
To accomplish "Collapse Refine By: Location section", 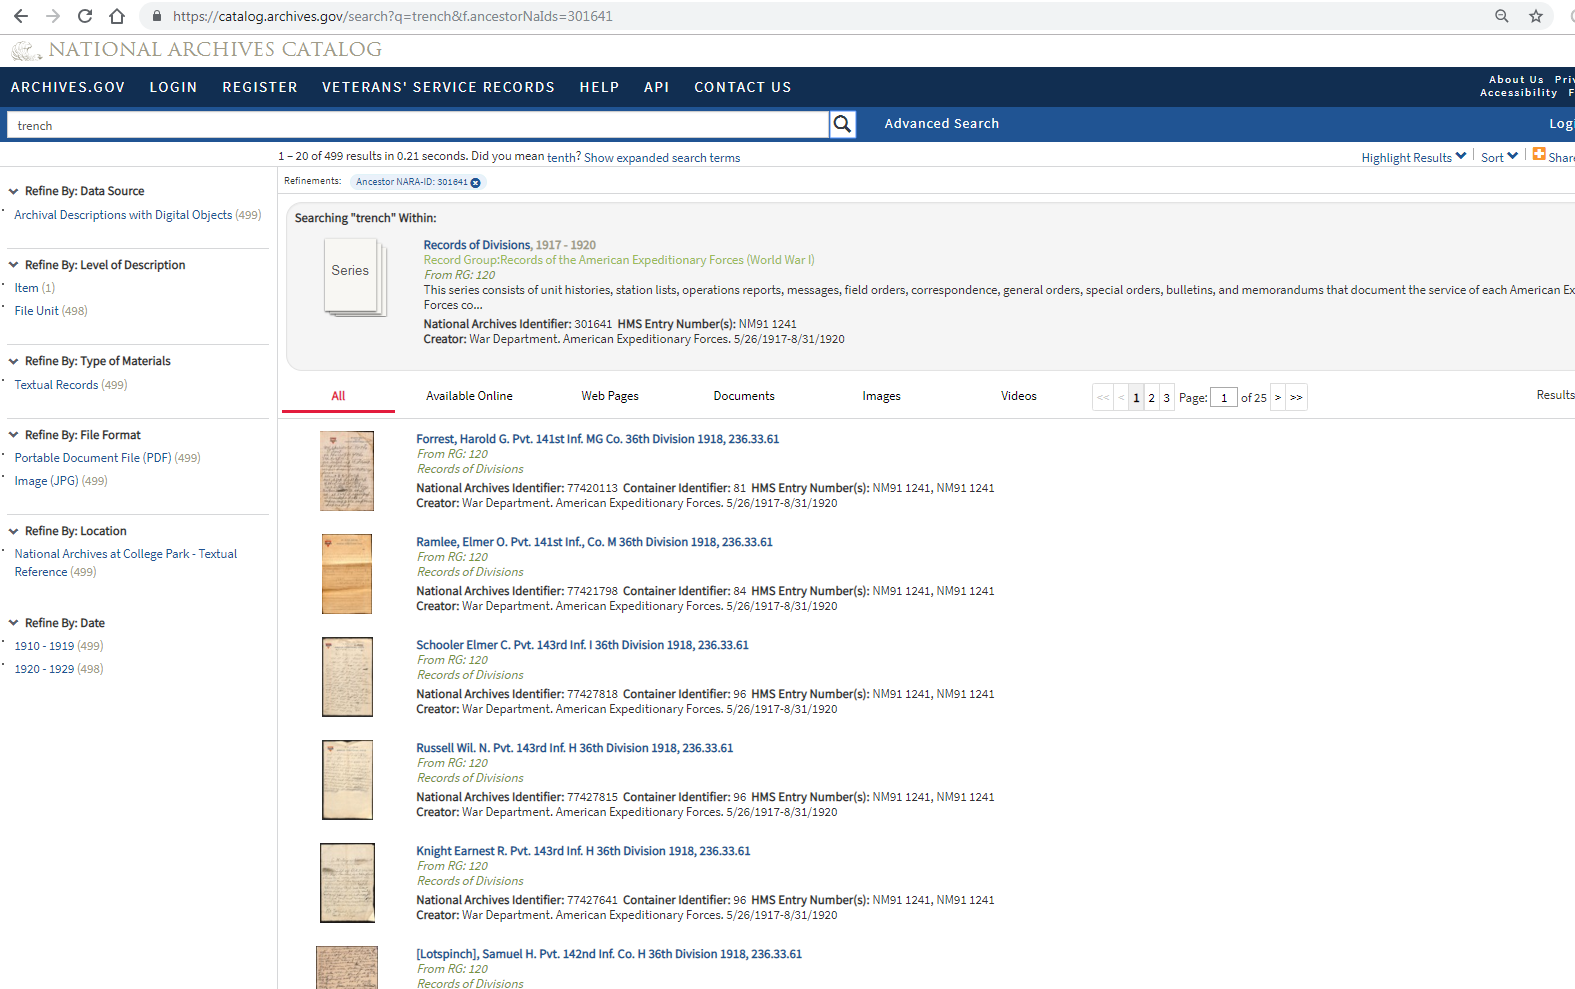I will tap(14, 531).
